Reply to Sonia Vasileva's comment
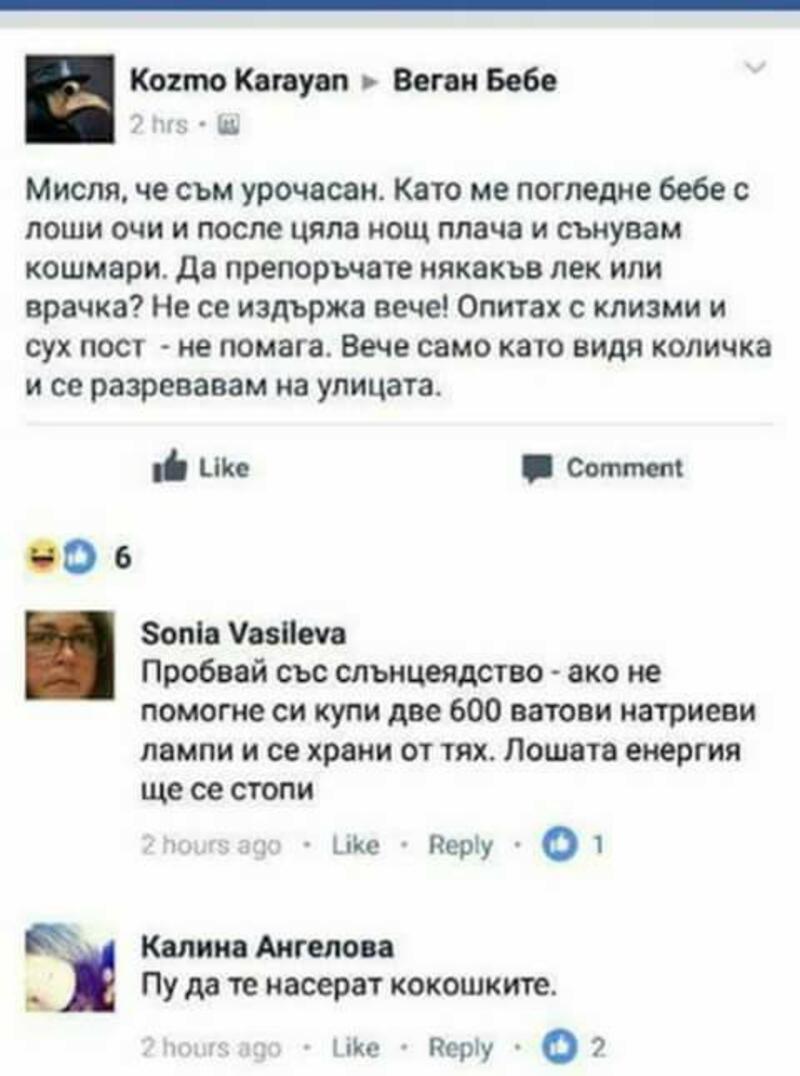The height and width of the screenshot is (1076, 800). click(x=460, y=846)
